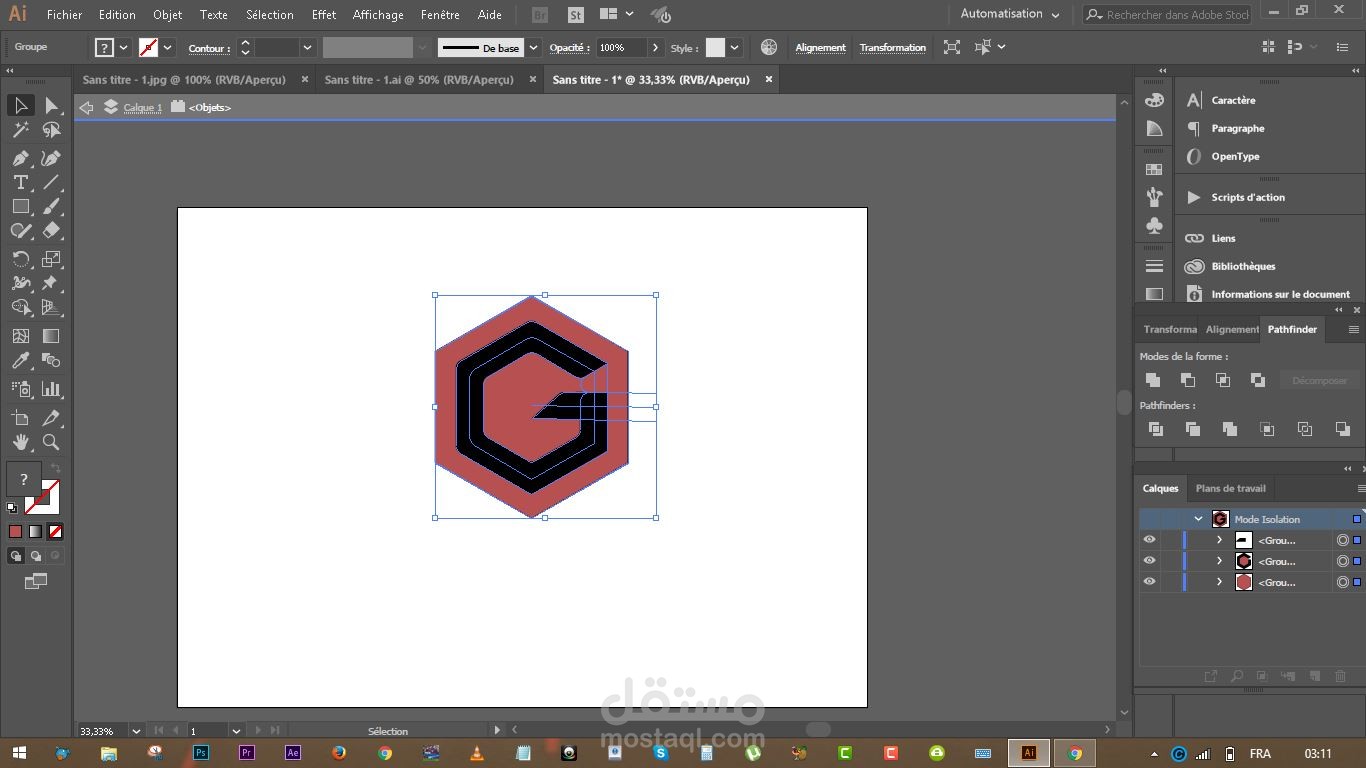Switch to Sans titre - 1.jpg document tab
This screenshot has height=768, width=1366.
[184, 80]
